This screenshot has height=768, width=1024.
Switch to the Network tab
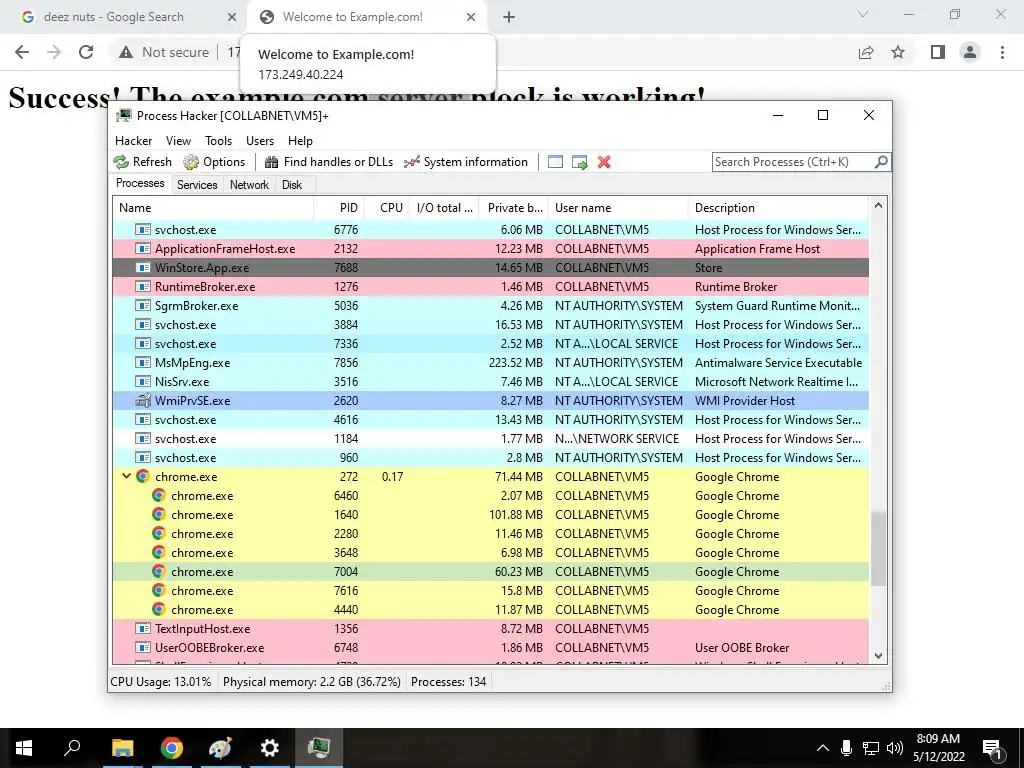pos(249,185)
